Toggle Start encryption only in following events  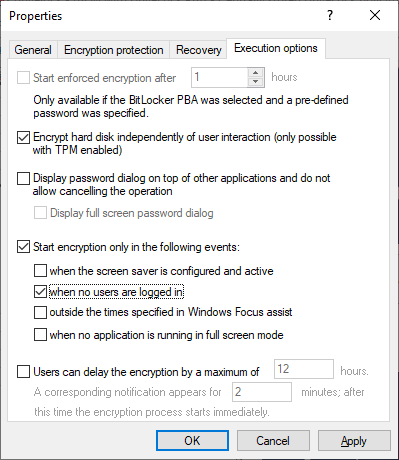(x=23, y=247)
